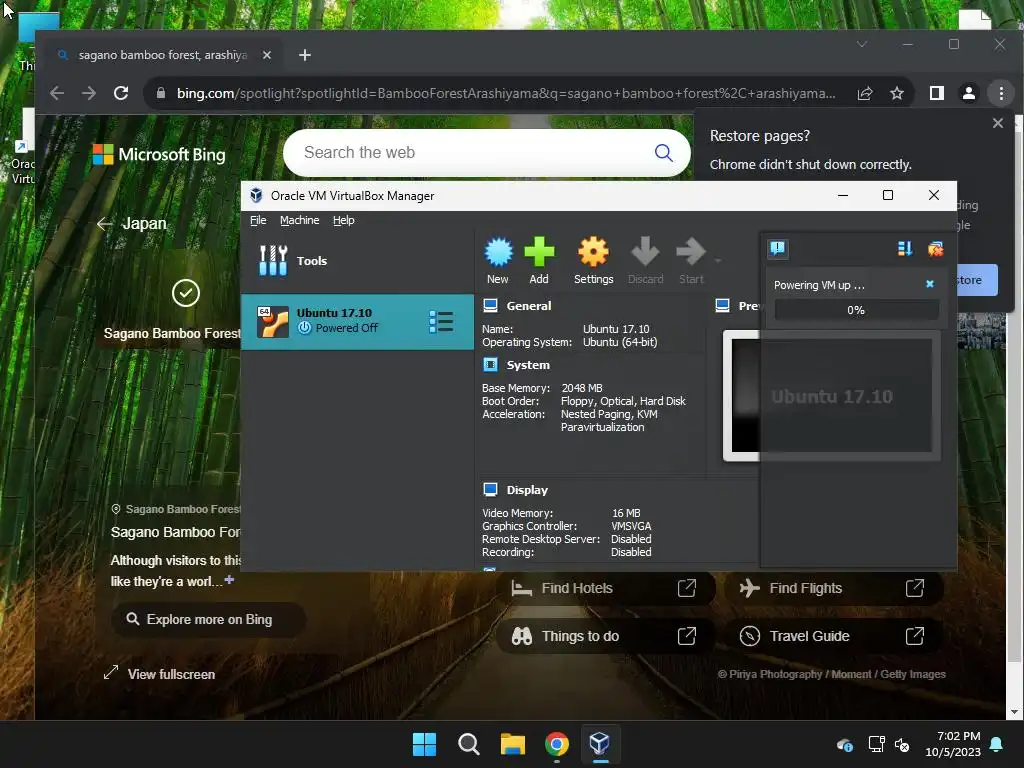Click Chrome reload page icon
The image size is (1024, 768).
(x=121, y=93)
